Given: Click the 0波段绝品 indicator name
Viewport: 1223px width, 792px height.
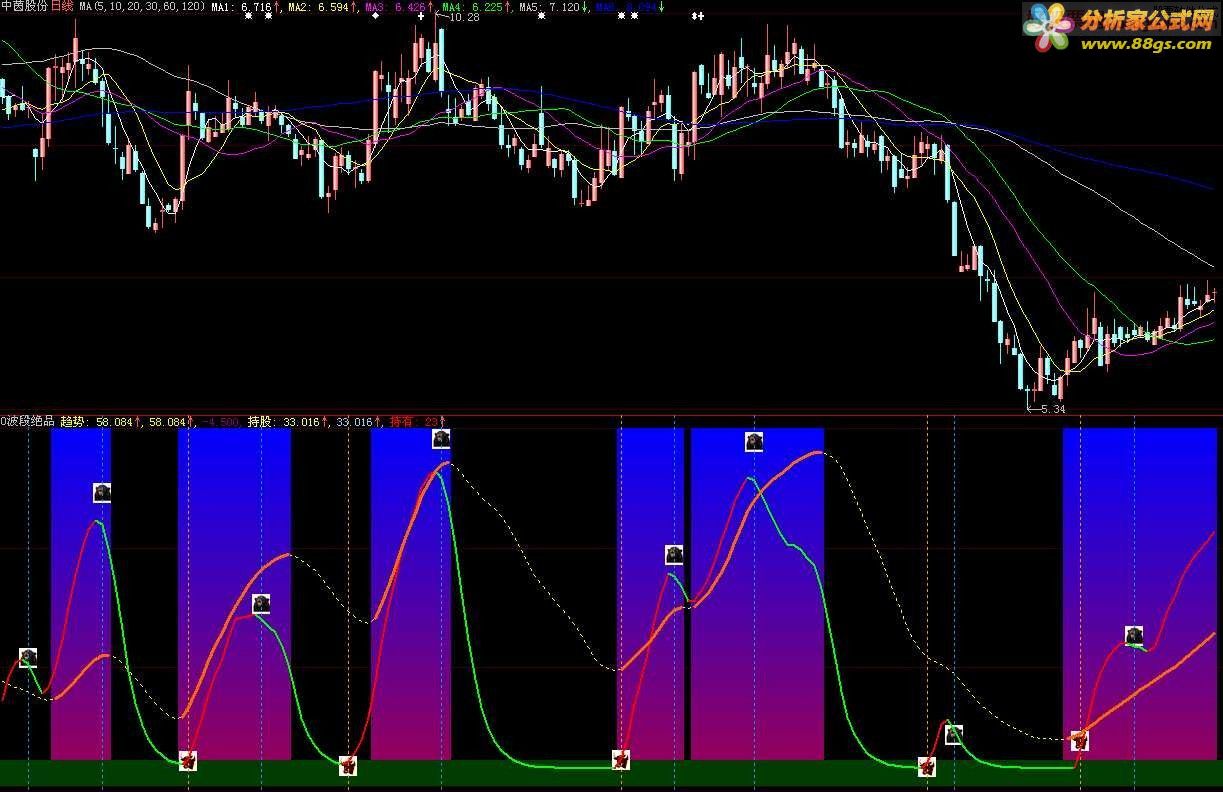Looking at the screenshot, I should (x=28, y=422).
